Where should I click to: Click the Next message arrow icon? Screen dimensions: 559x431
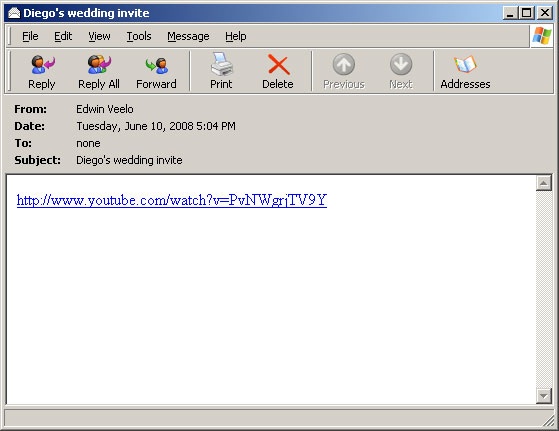coord(401,65)
